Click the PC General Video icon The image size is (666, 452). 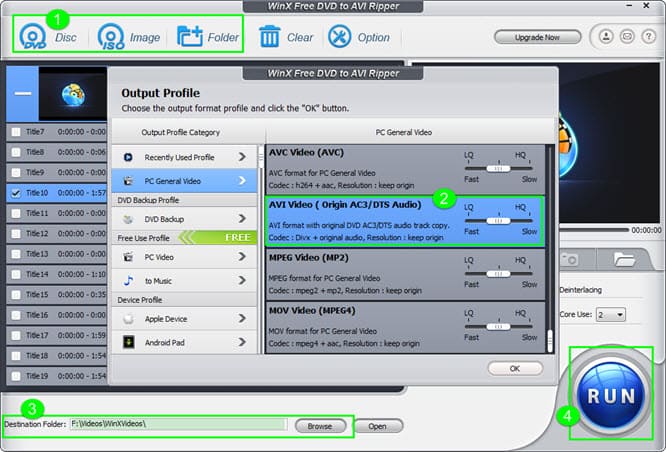click(x=128, y=181)
